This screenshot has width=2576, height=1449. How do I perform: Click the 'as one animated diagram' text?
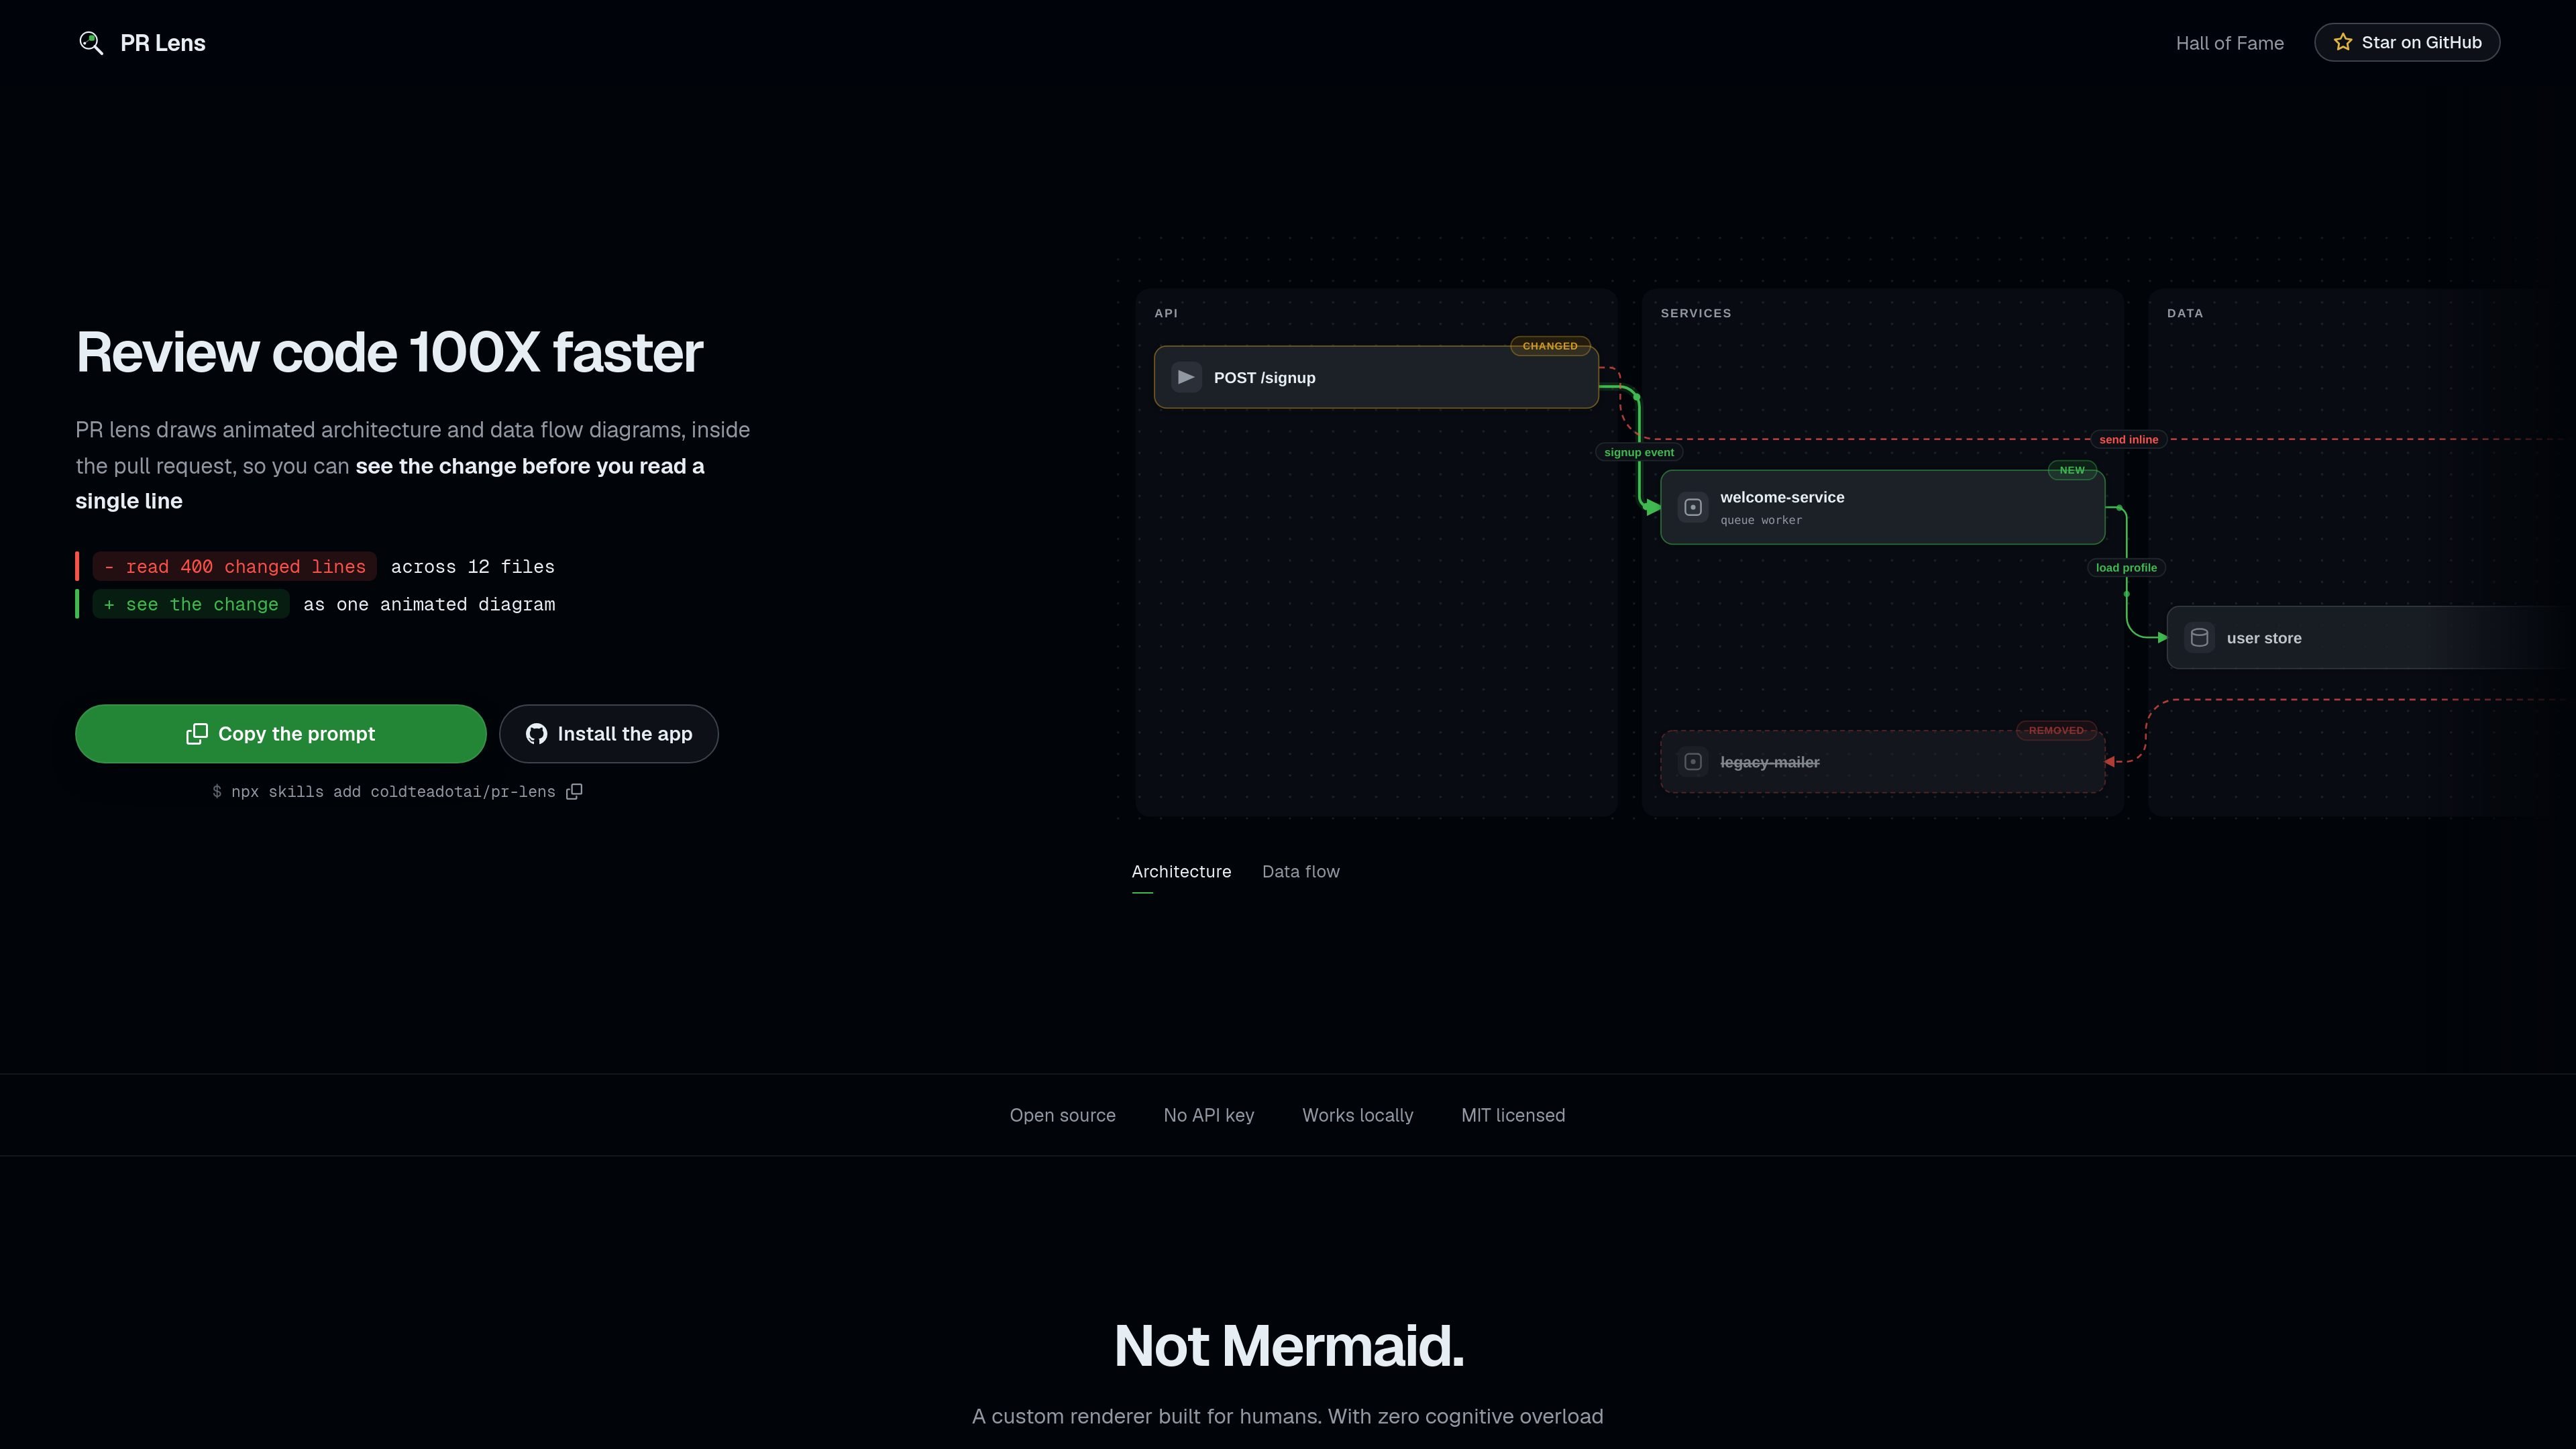[x=429, y=604]
